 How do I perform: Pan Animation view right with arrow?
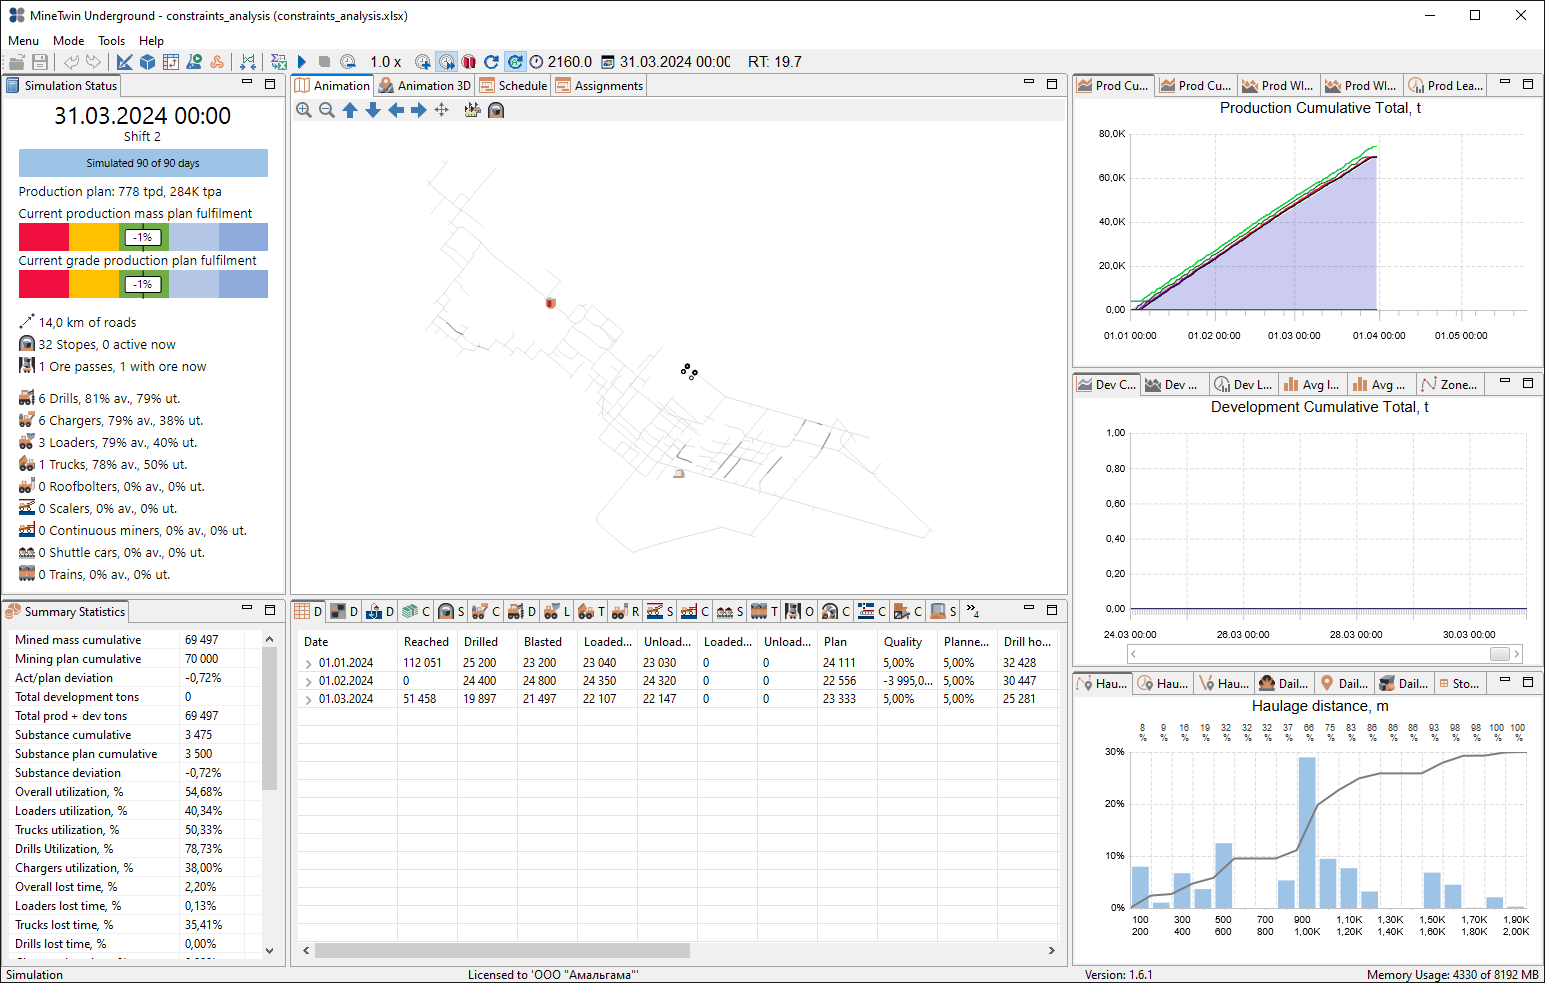[x=419, y=110]
